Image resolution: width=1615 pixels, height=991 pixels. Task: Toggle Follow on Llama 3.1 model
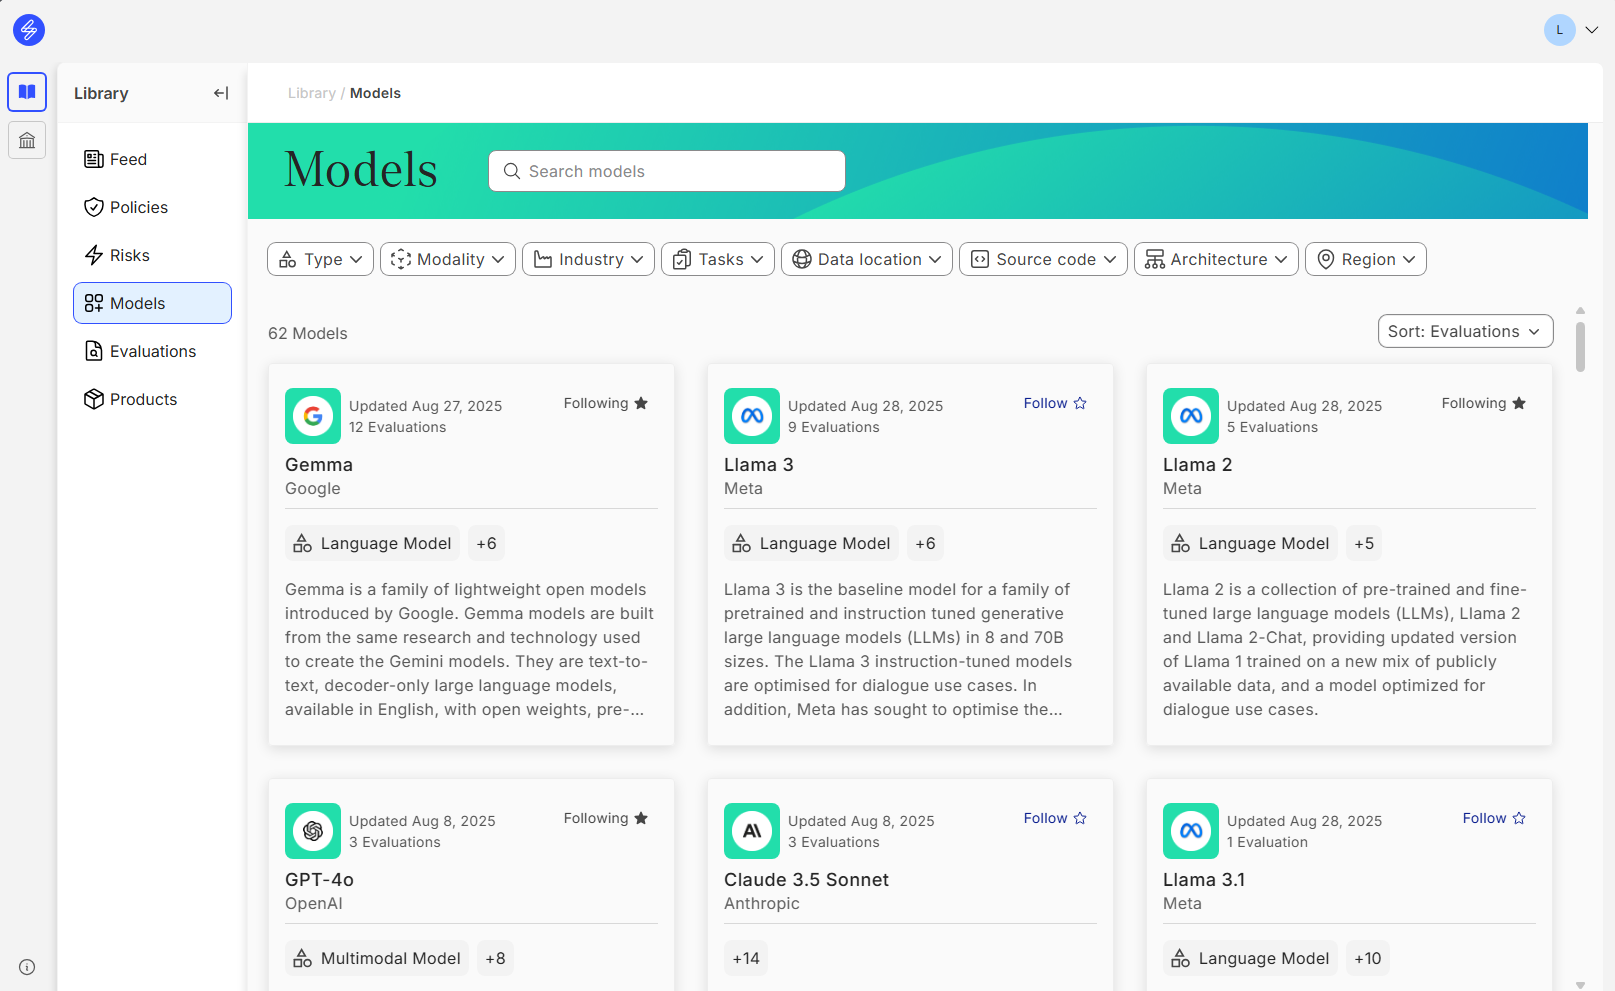(1494, 818)
